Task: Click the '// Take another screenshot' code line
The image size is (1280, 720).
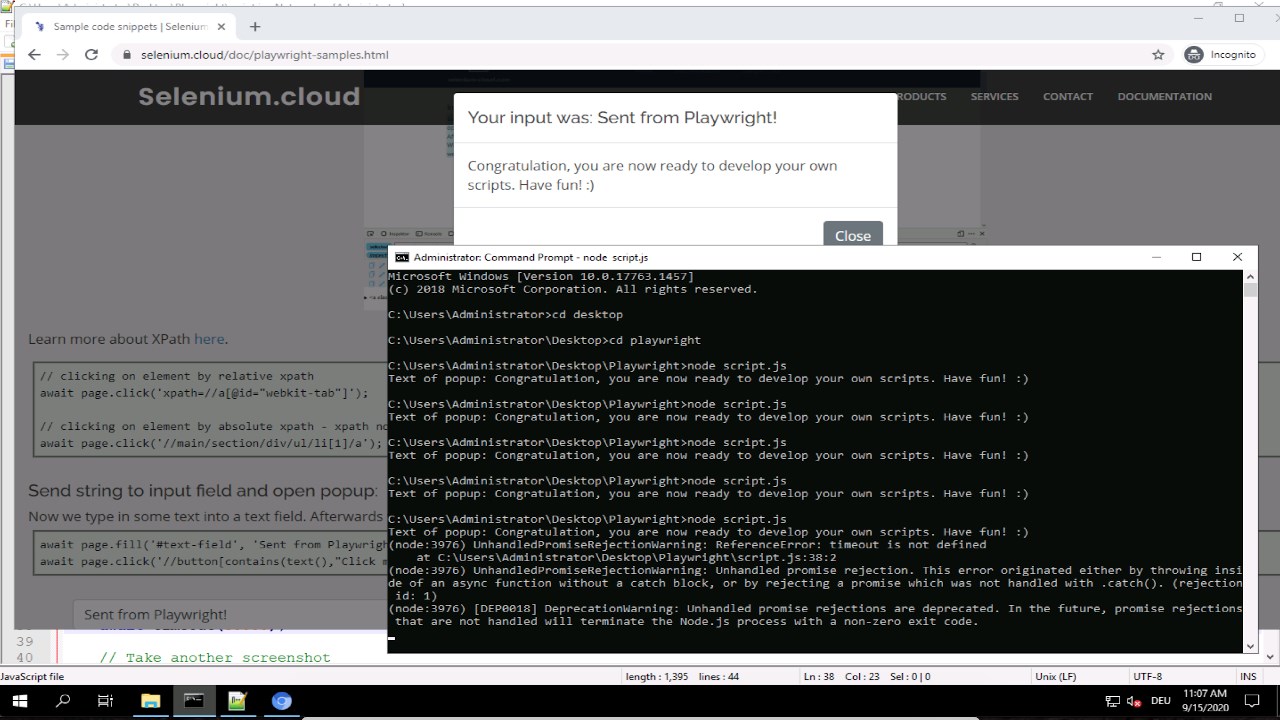Action: point(214,657)
